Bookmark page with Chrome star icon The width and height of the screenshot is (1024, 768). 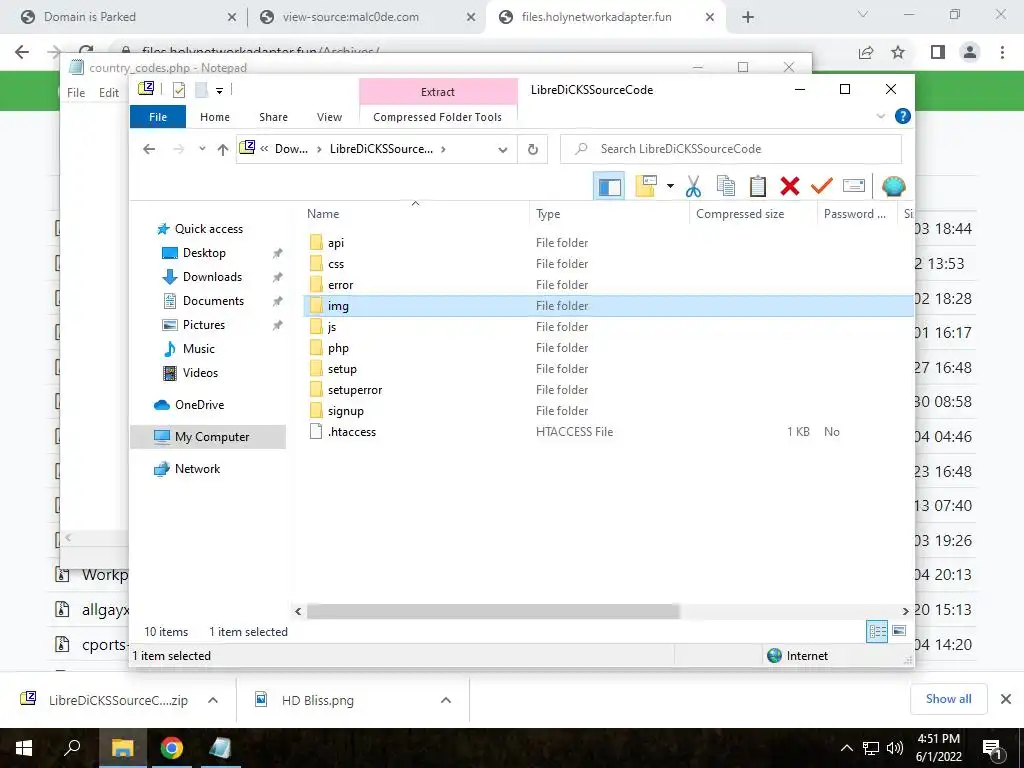coord(898,52)
